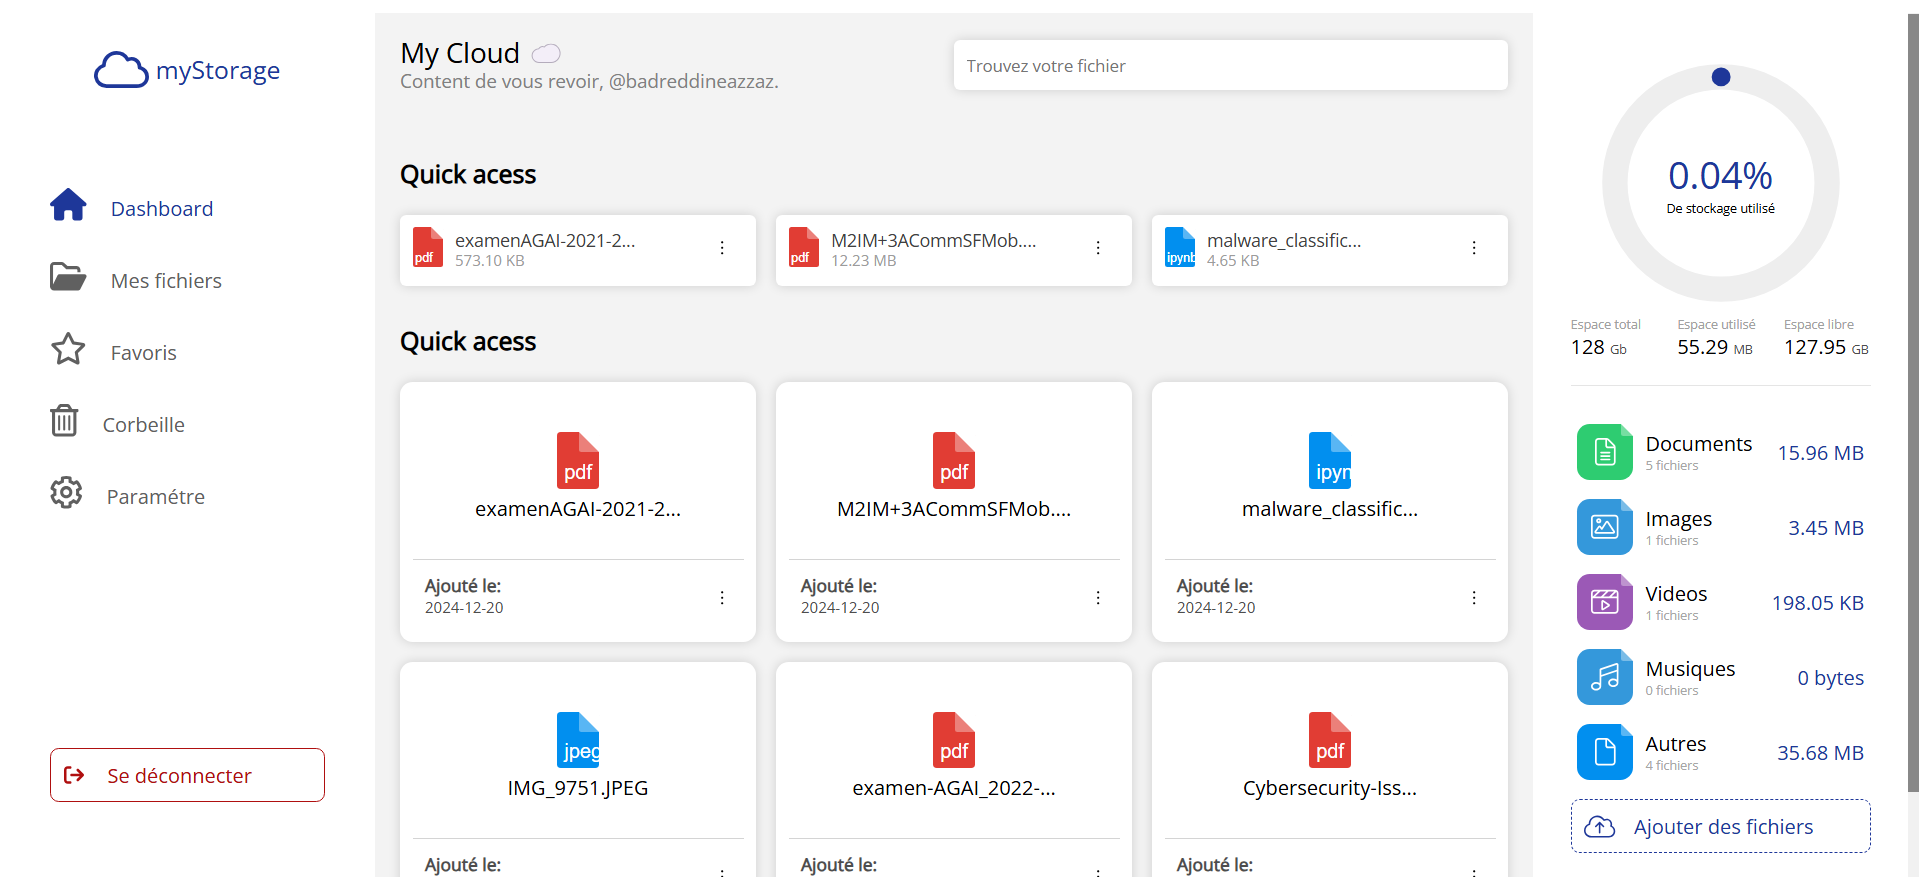Screen dimensions: 1919x877
Task: Click the Corbeille trash bin icon
Action: click(65, 421)
